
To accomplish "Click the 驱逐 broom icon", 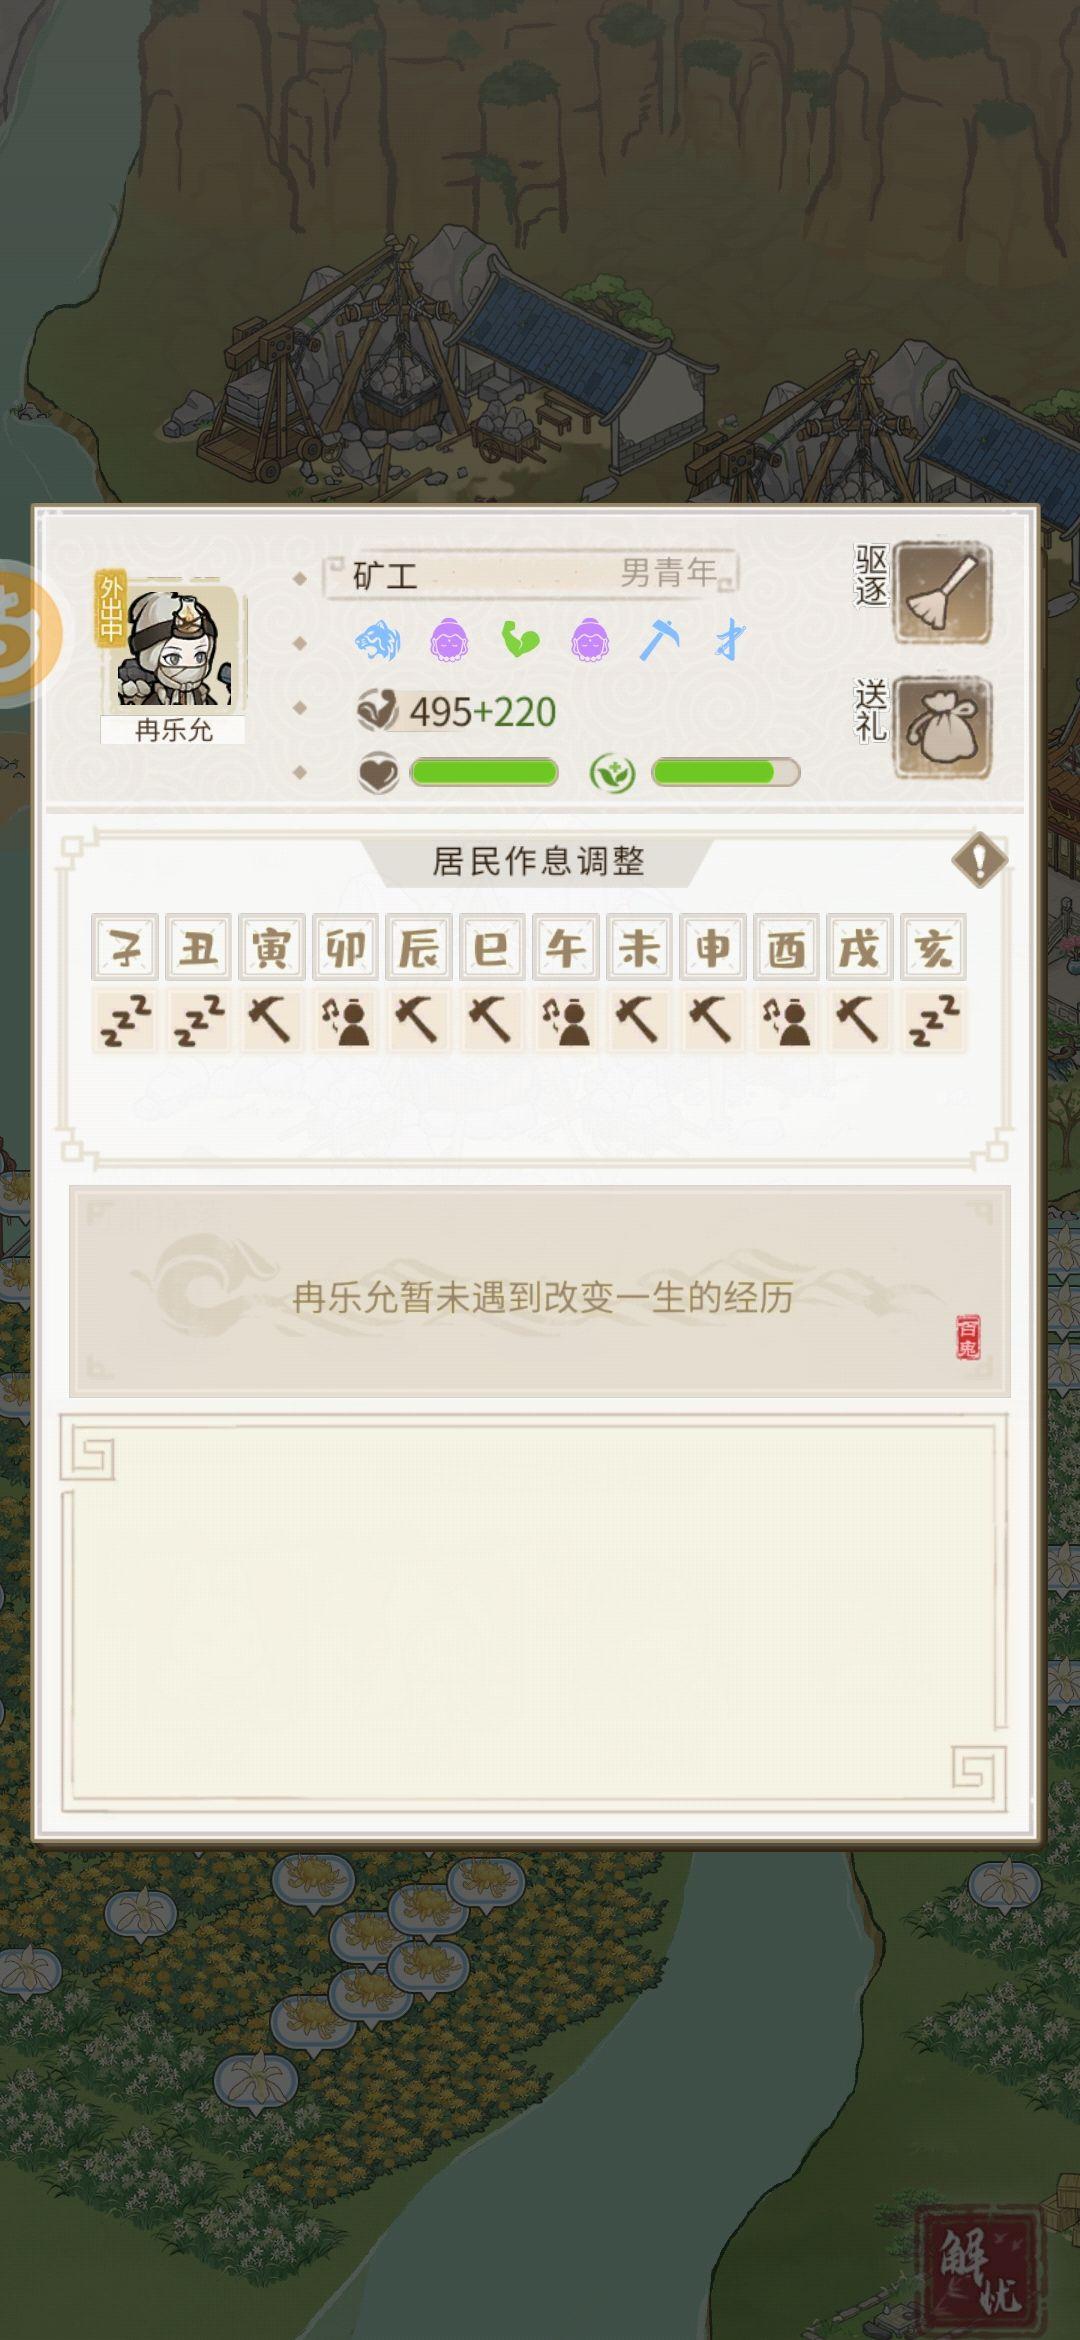I will pos(942,593).
